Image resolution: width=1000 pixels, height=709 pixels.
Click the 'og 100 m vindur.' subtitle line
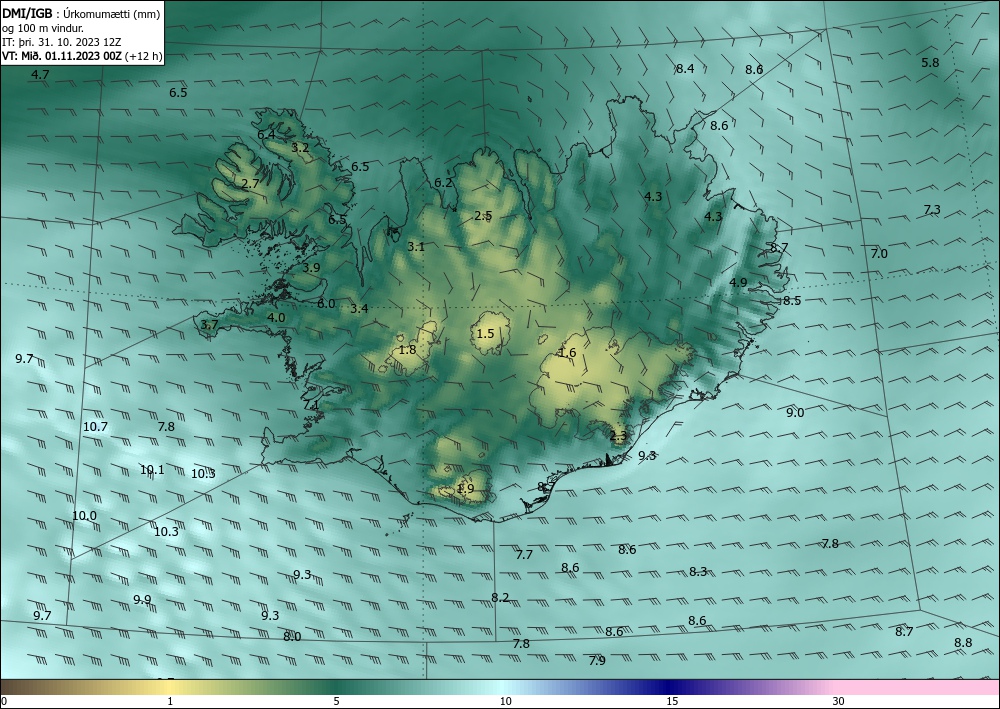43,27
